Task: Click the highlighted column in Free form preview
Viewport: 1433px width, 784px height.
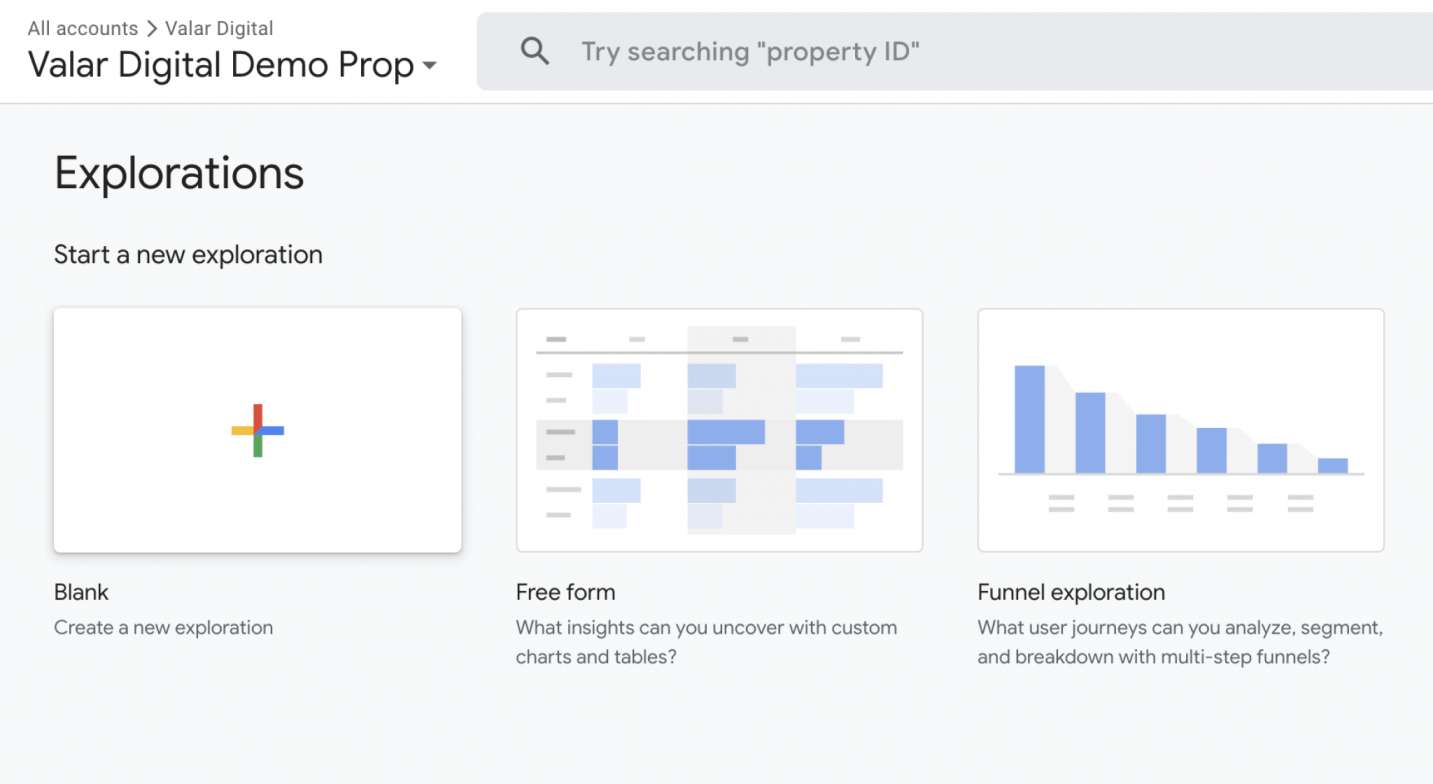Action: tap(741, 430)
